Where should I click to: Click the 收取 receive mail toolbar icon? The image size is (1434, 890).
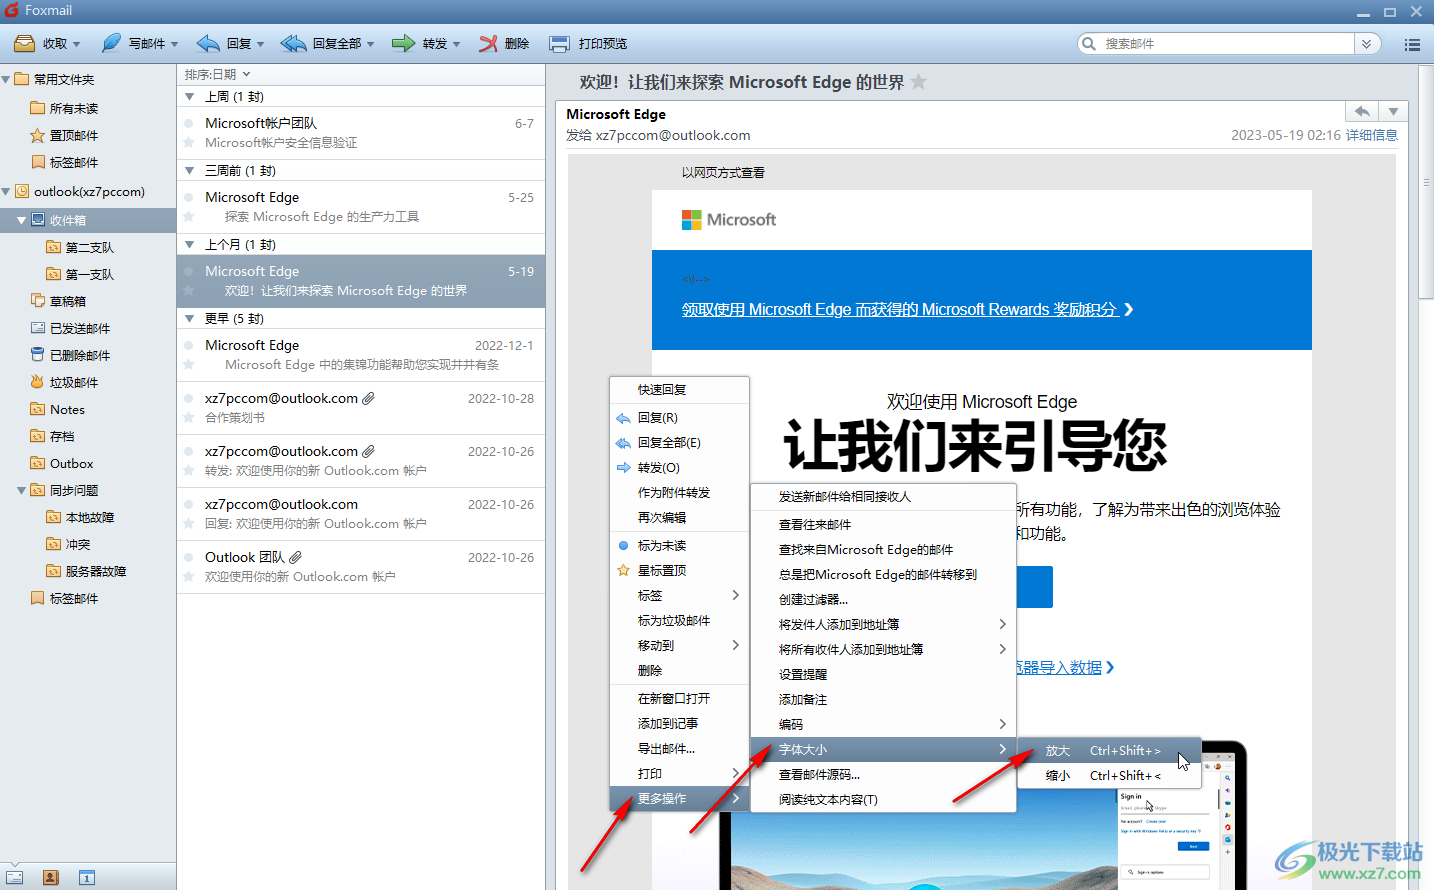[24, 43]
